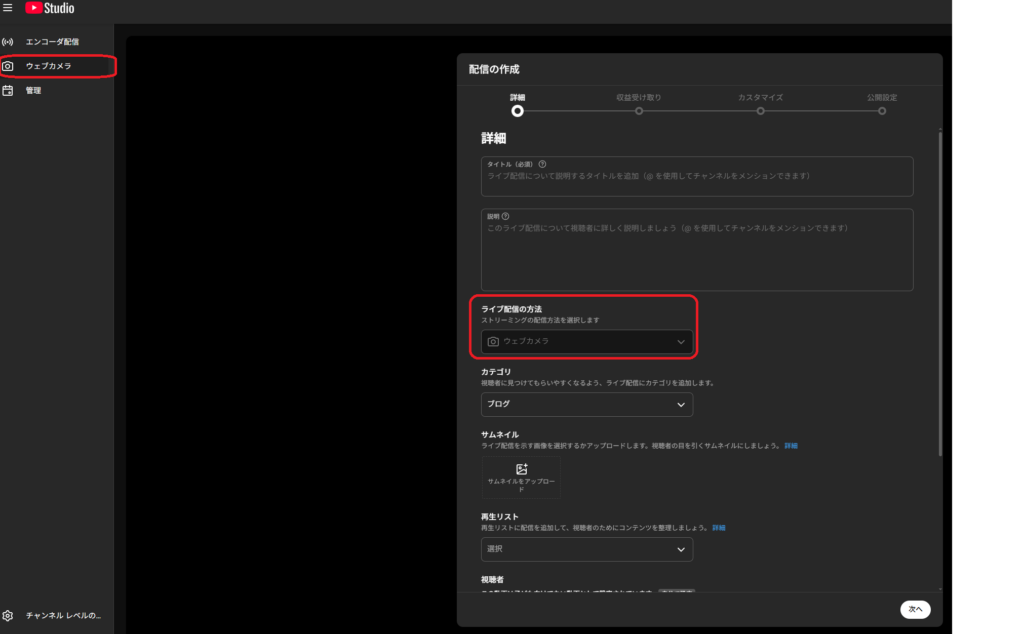Screen dimensions: 1024x634
Task: Open 詳細 link beside thumbnail description
Action: pos(791,445)
